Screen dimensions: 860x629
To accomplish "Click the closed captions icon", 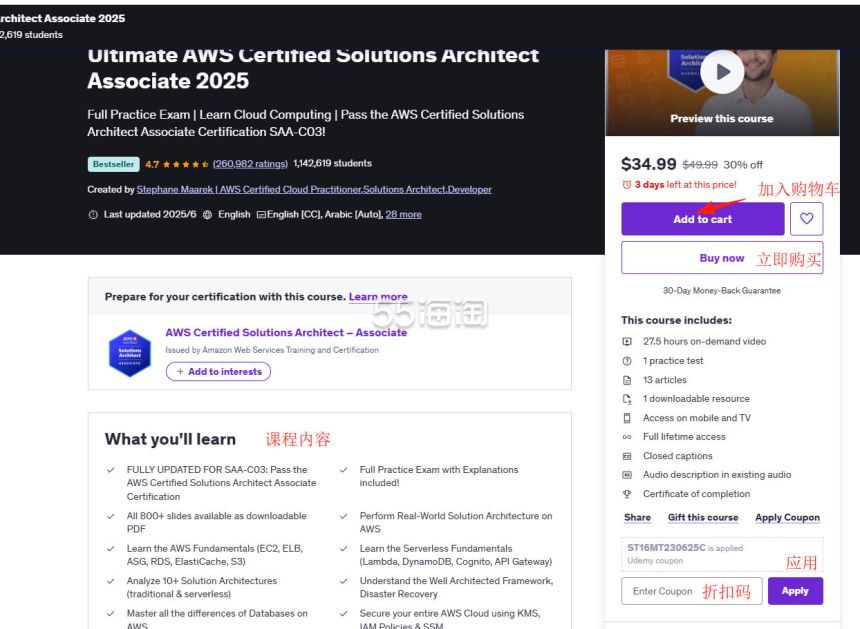I will click(x=627, y=456).
